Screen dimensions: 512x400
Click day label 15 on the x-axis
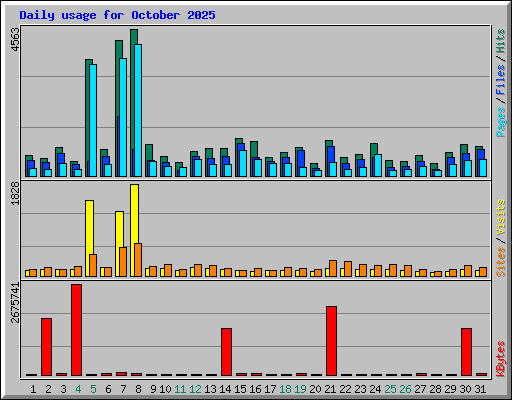click(x=240, y=389)
